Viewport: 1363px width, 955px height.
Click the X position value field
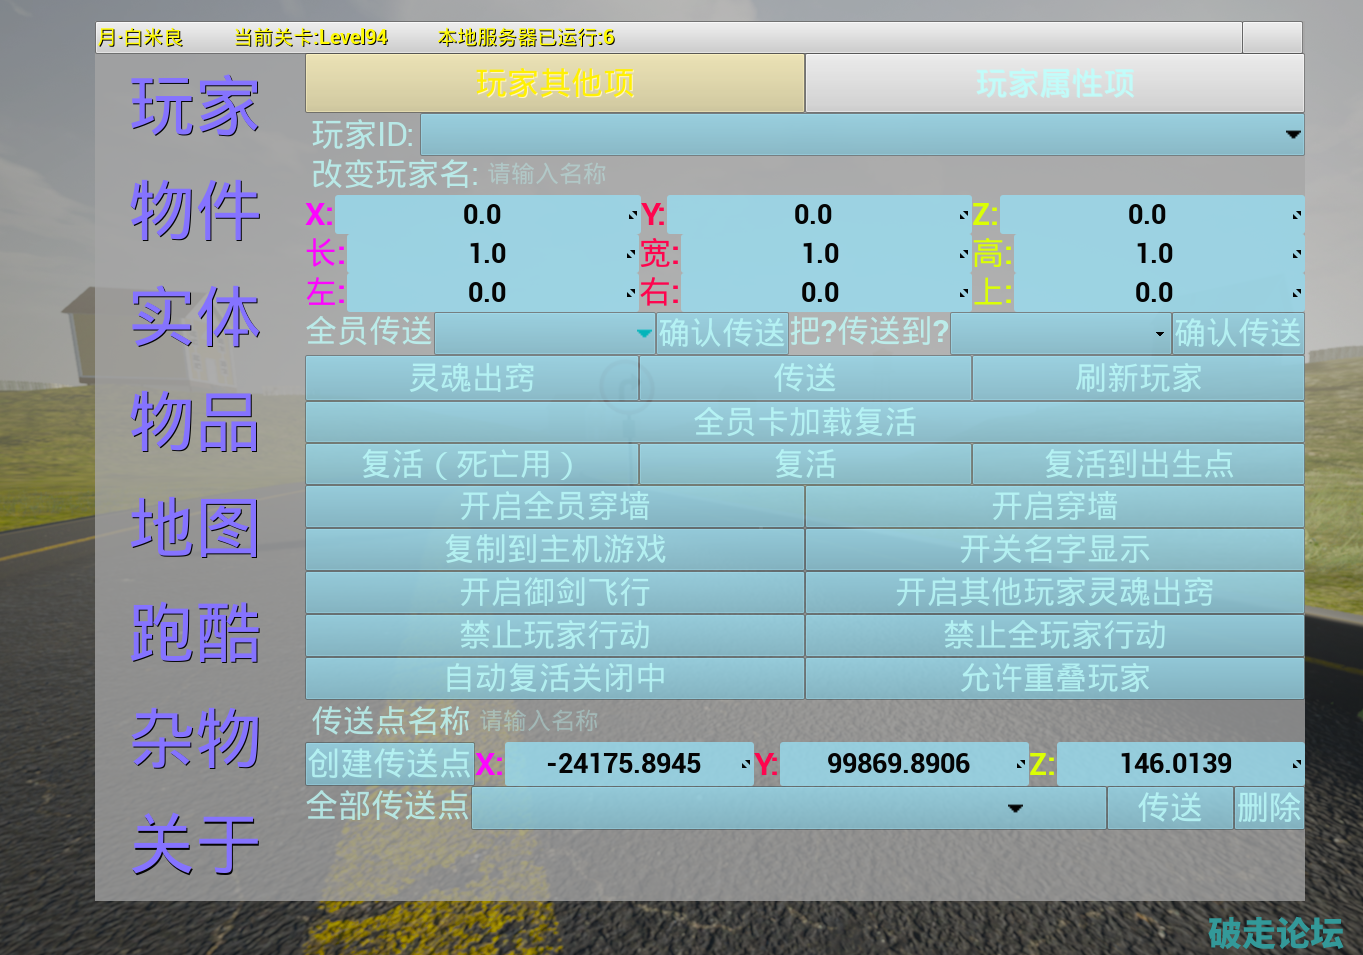(484, 215)
